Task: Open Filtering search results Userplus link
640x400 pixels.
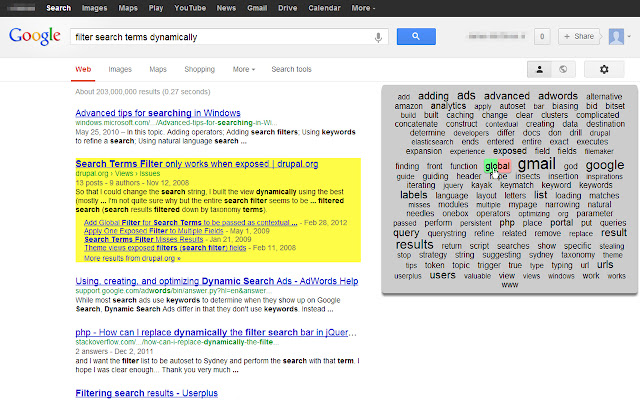Action: point(147,393)
